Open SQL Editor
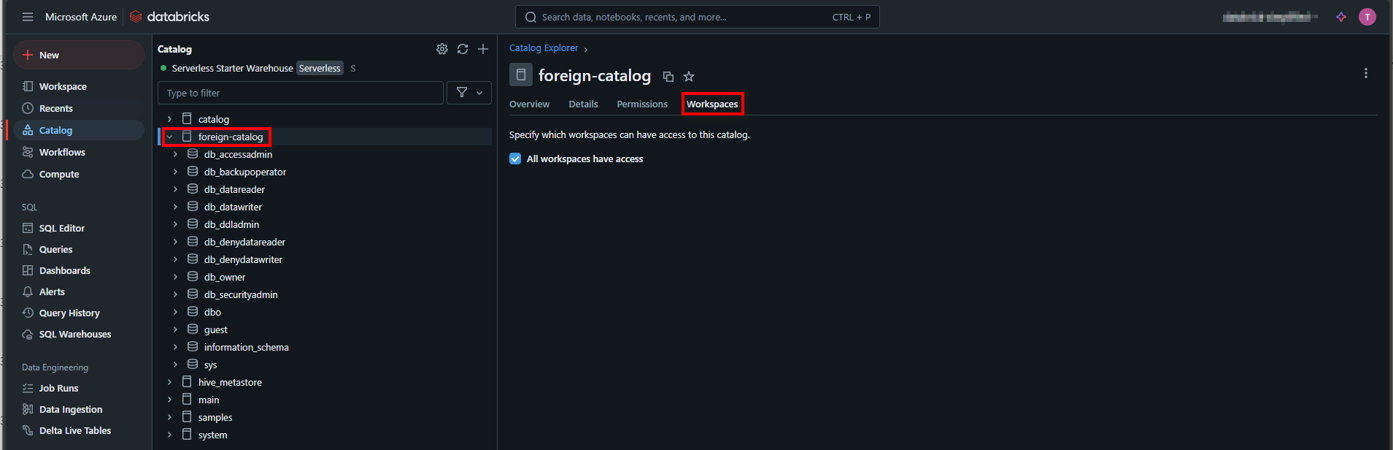The width and height of the screenshot is (1393, 450). pos(79,228)
